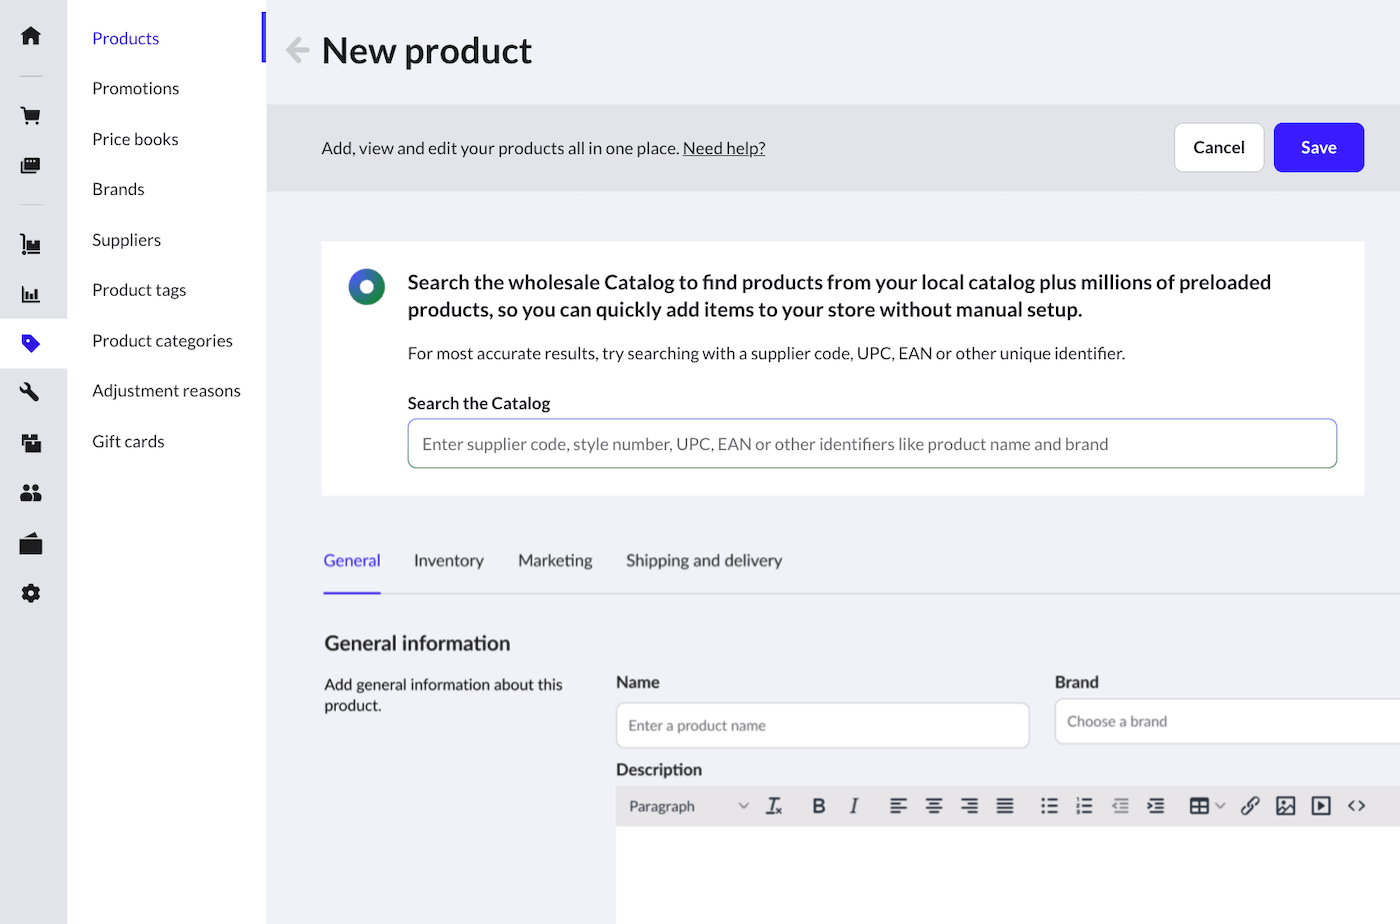Open the Paragraph style dropdown
The width and height of the screenshot is (1400, 924).
click(x=689, y=806)
